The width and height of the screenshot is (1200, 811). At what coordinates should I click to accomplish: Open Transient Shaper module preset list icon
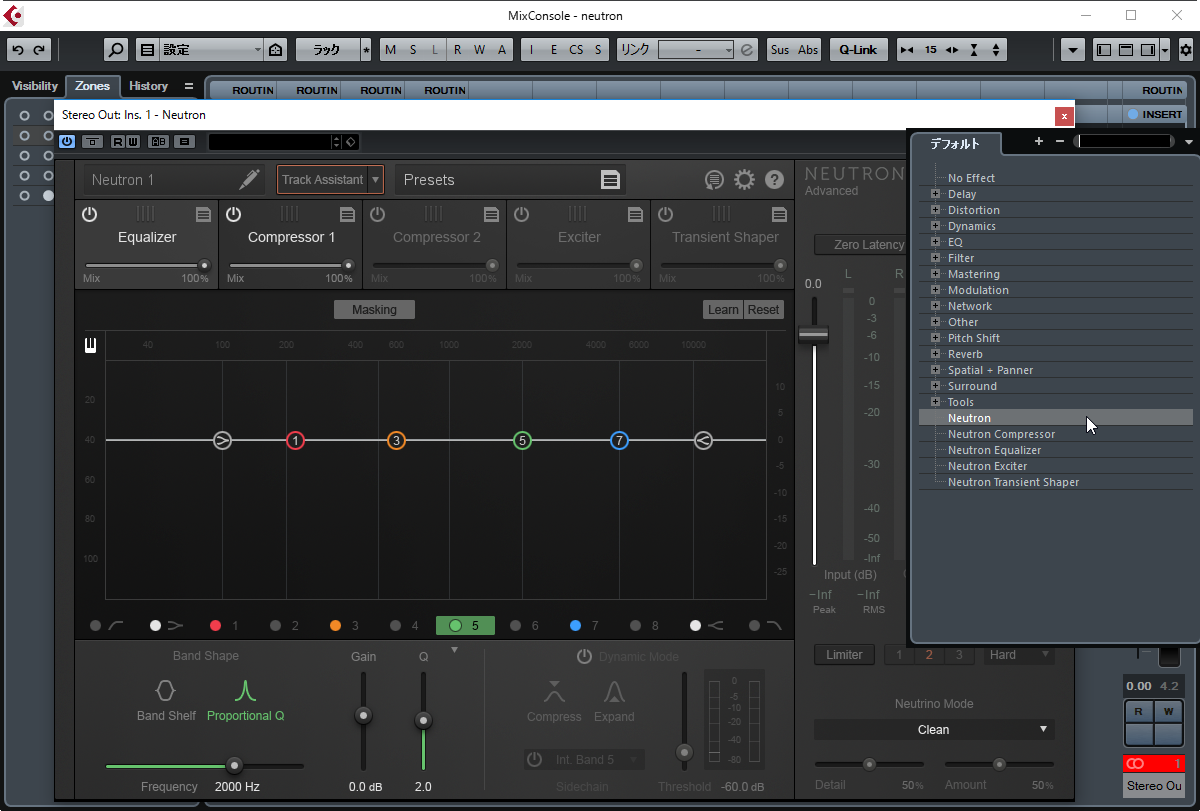click(x=779, y=214)
